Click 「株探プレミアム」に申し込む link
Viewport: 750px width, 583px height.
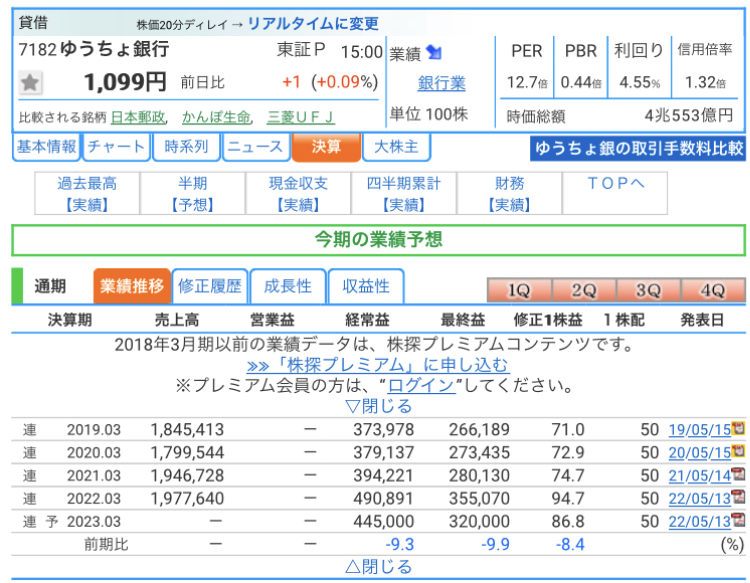click(378, 365)
